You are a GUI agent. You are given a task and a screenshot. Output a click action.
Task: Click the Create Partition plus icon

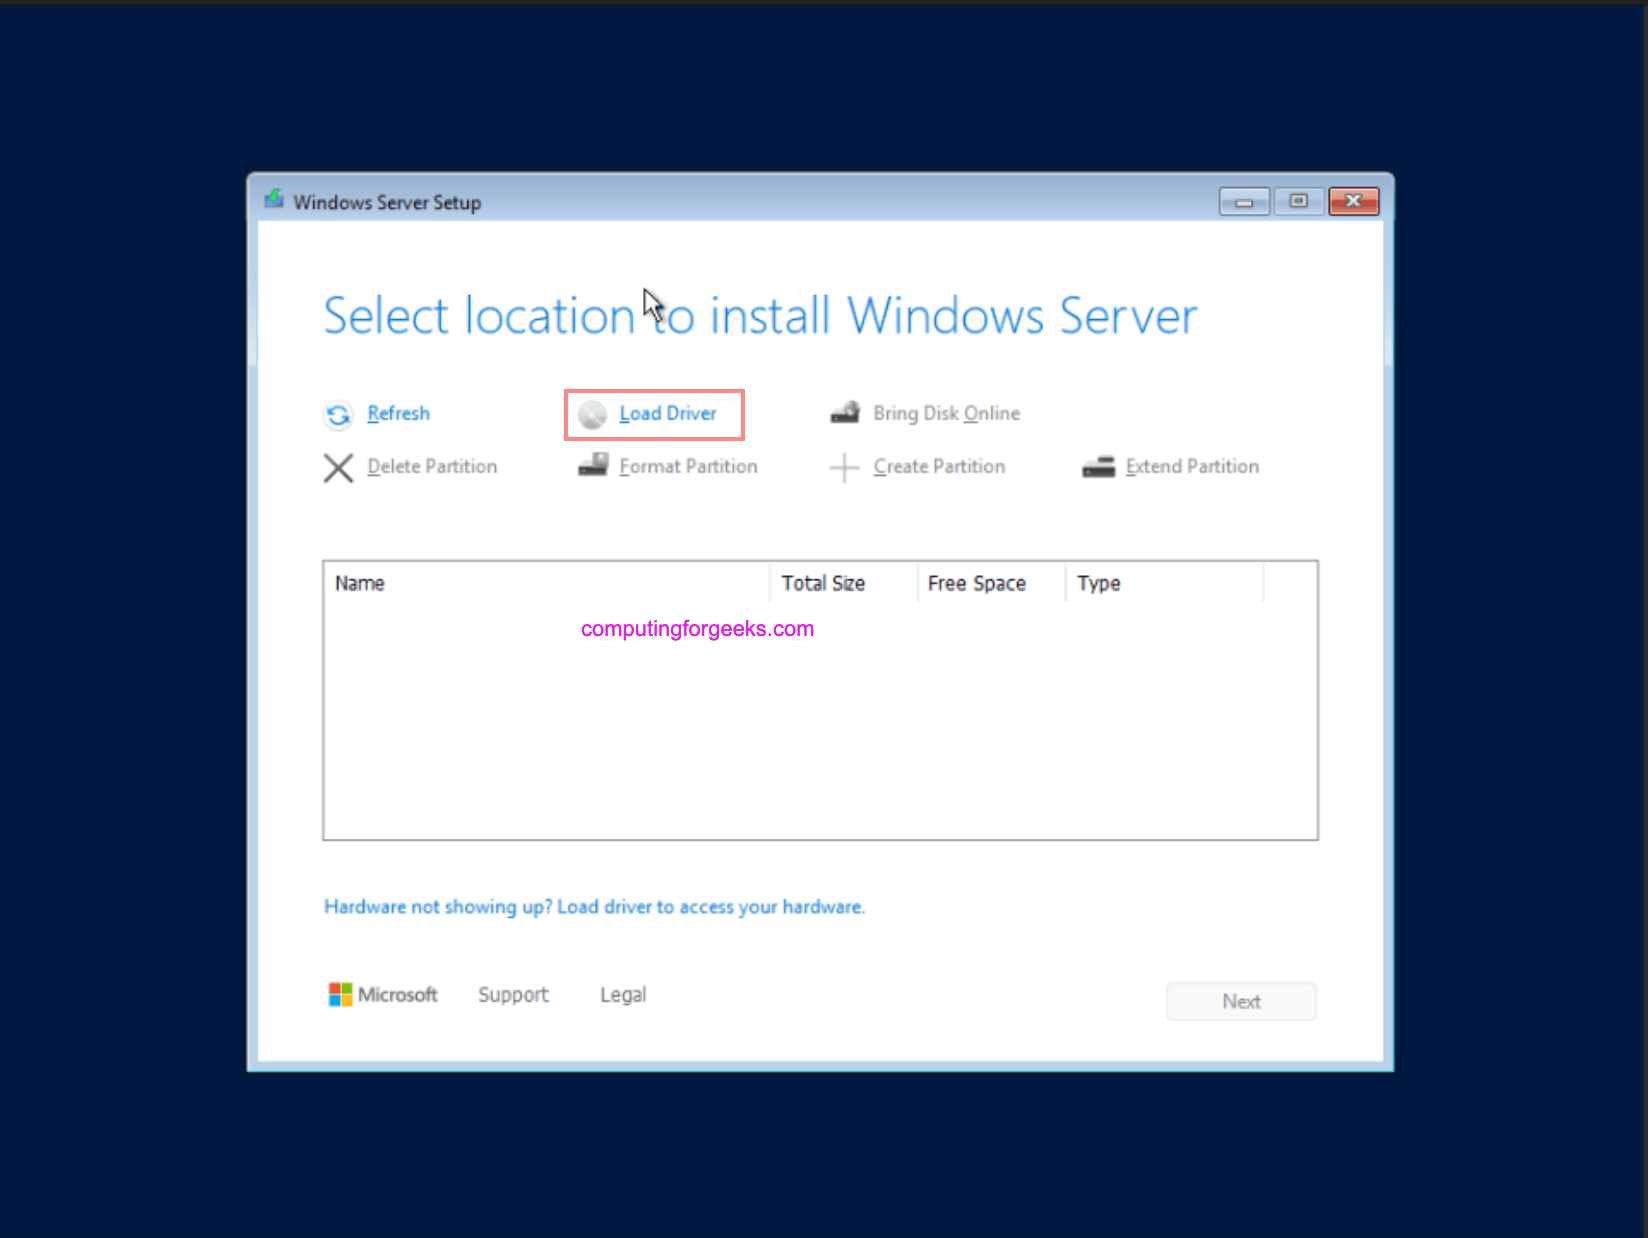point(845,466)
